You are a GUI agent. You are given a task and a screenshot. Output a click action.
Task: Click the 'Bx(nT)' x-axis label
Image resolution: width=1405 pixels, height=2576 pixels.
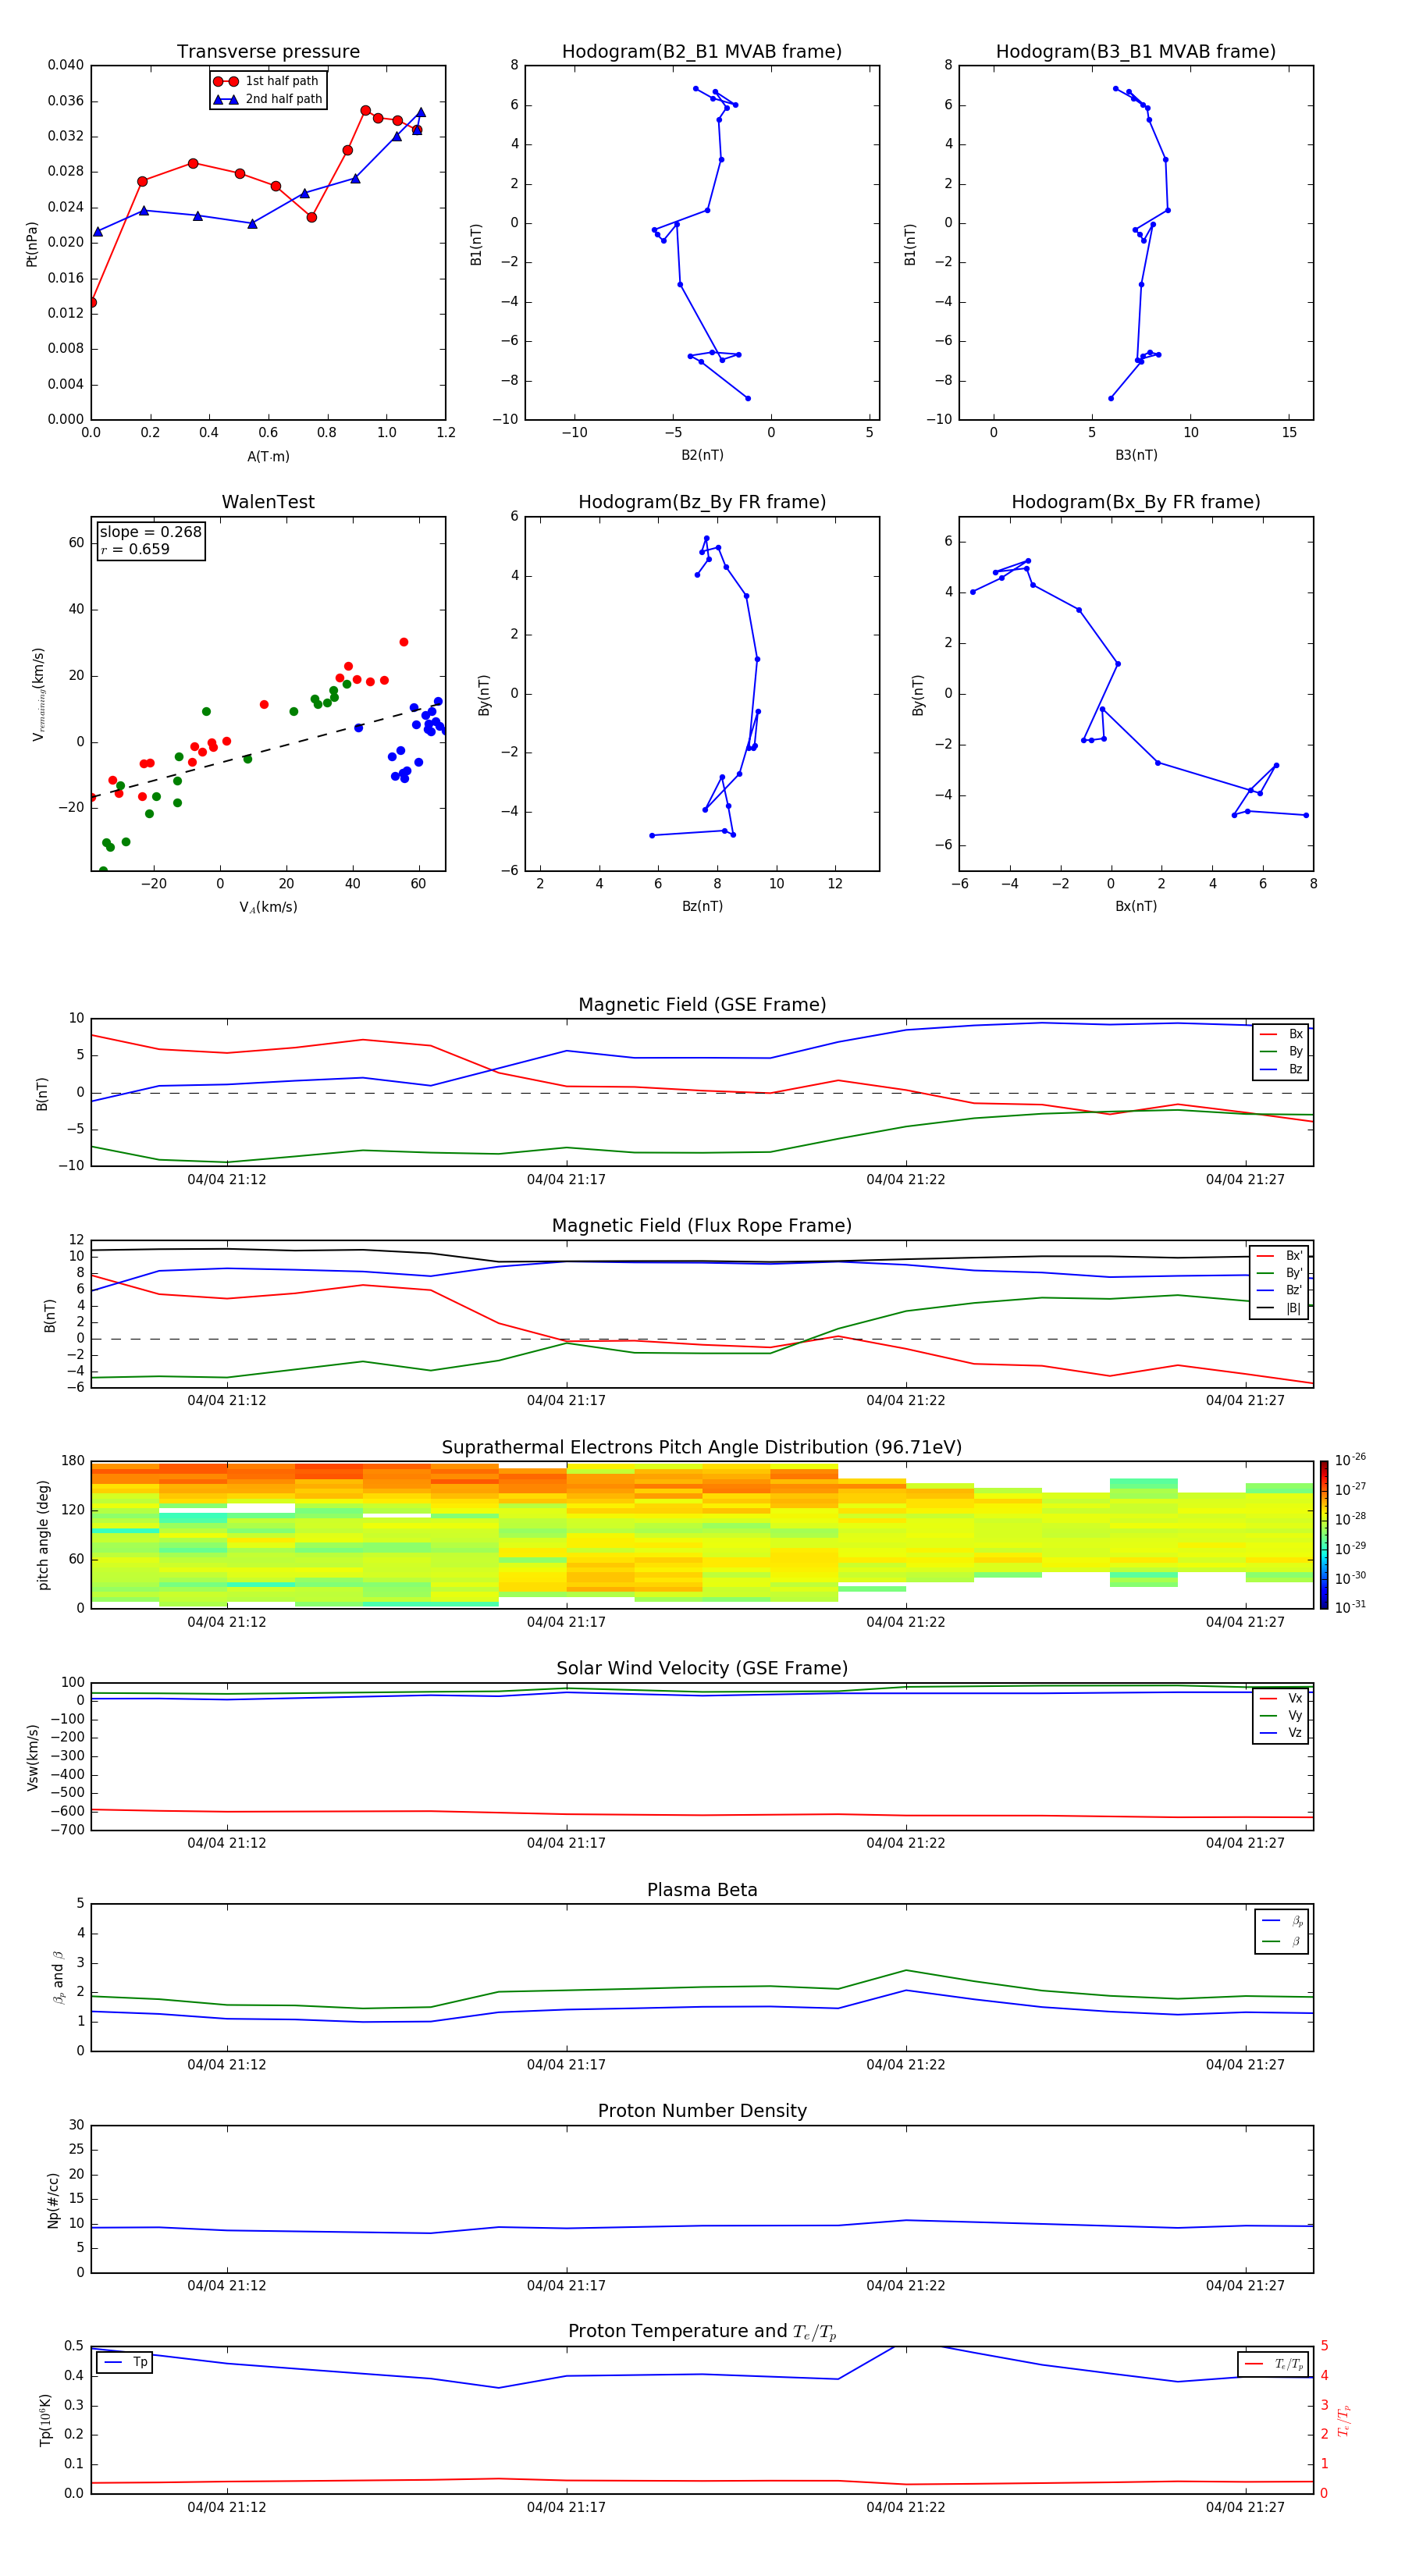click(1136, 906)
